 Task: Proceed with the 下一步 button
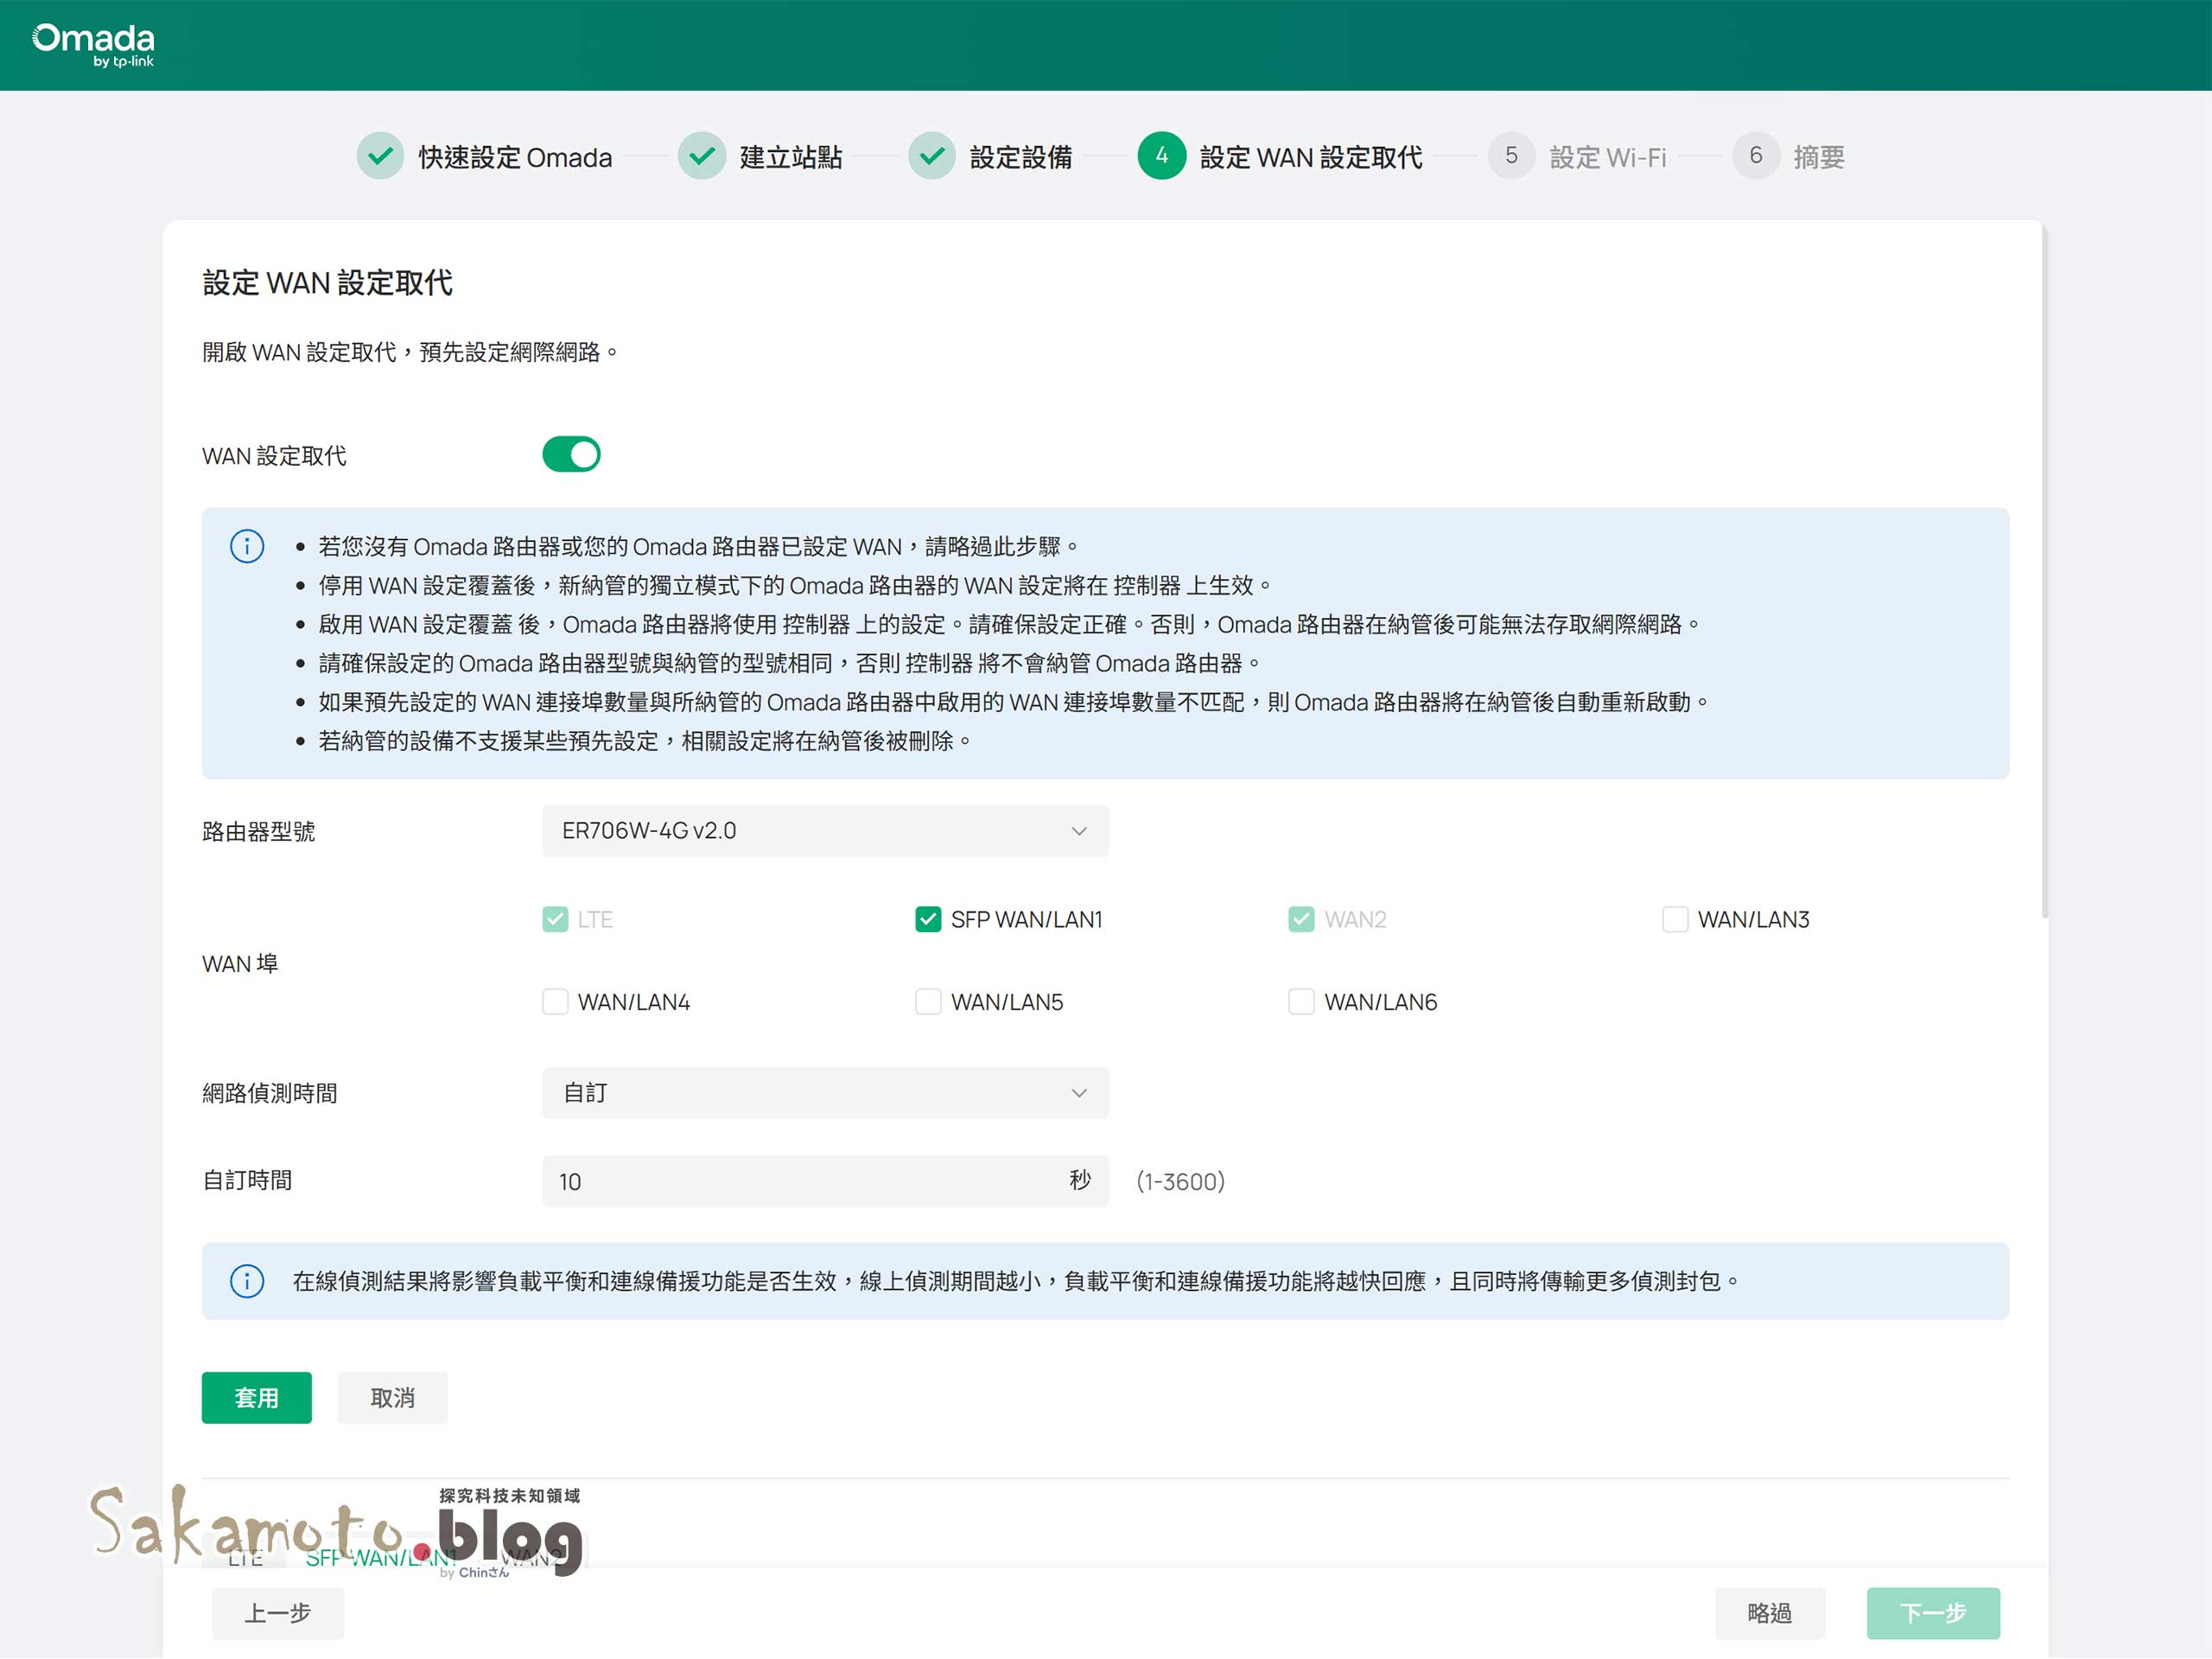[x=1933, y=1613]
